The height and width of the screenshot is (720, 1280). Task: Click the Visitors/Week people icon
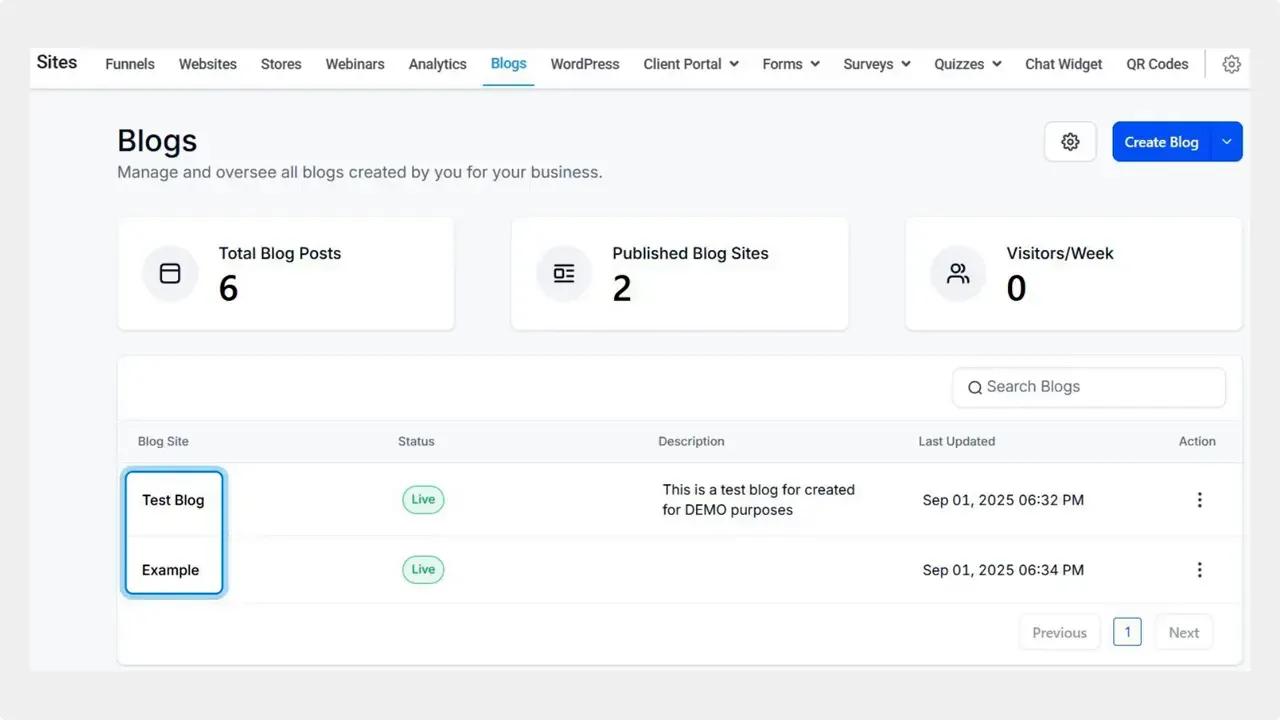(x=957, y=273)
